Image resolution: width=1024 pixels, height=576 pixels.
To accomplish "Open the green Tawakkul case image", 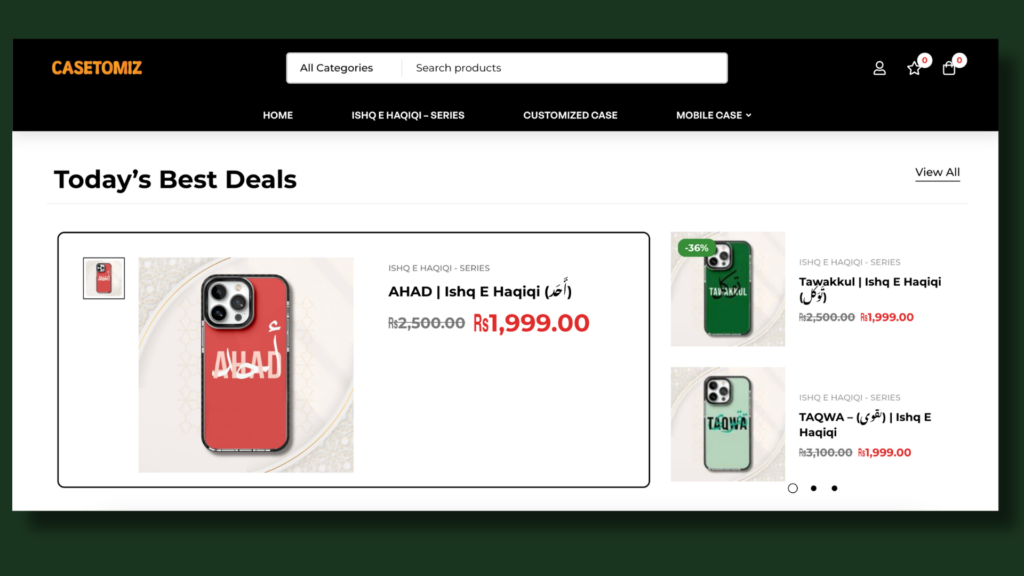I will 728,289.
